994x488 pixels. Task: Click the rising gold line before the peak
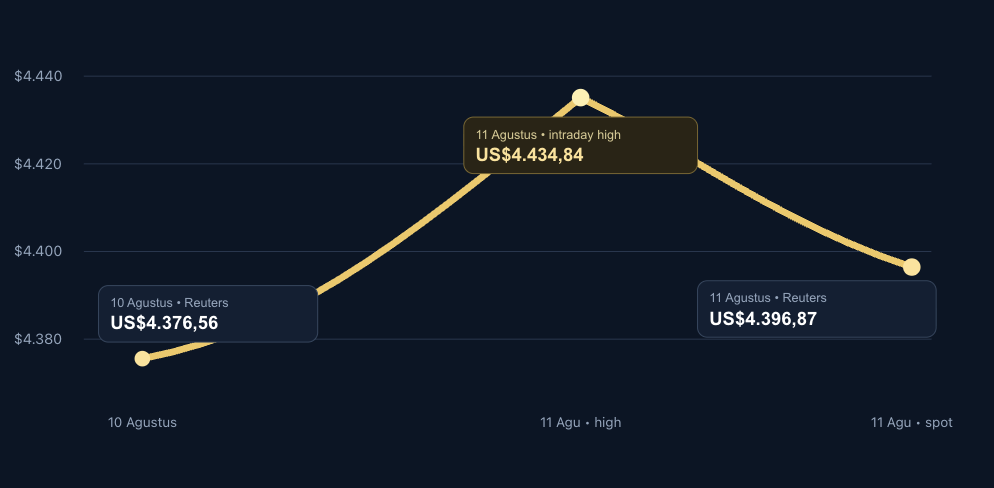pyautogui.click(x=393, y=242)
